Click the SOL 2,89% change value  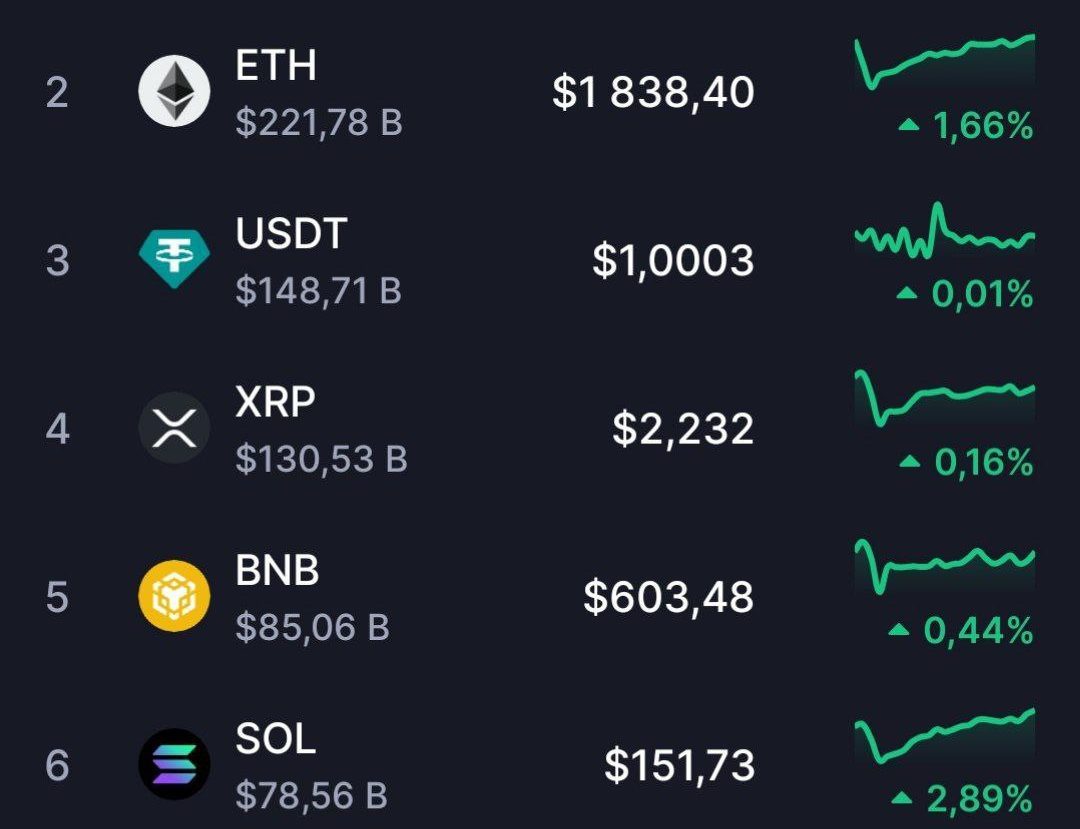point(979,799)
